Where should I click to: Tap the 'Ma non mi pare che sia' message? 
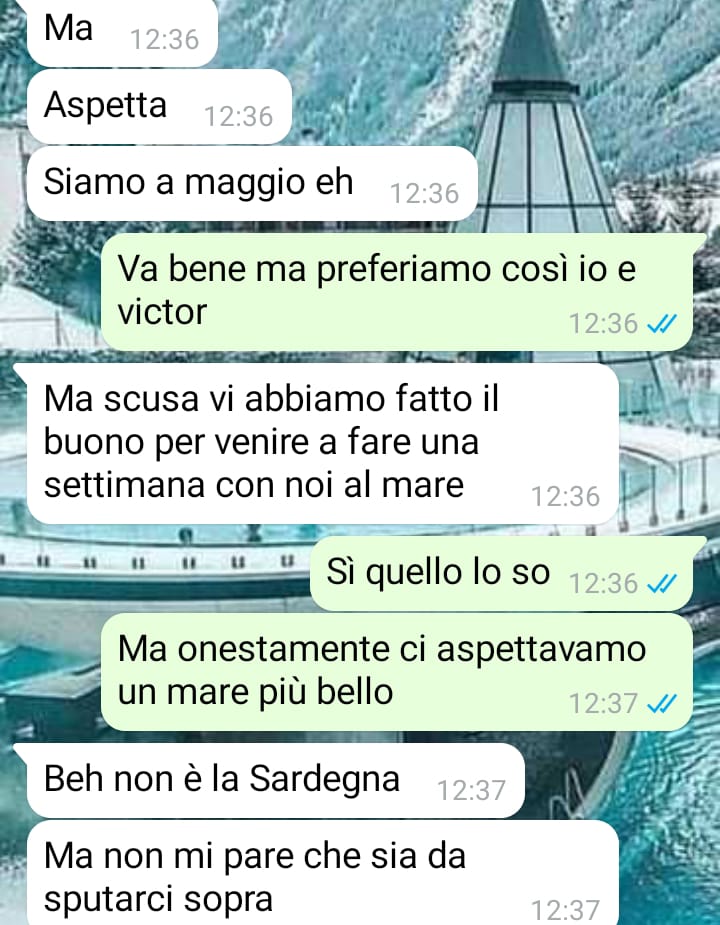[x=322, y=873]
